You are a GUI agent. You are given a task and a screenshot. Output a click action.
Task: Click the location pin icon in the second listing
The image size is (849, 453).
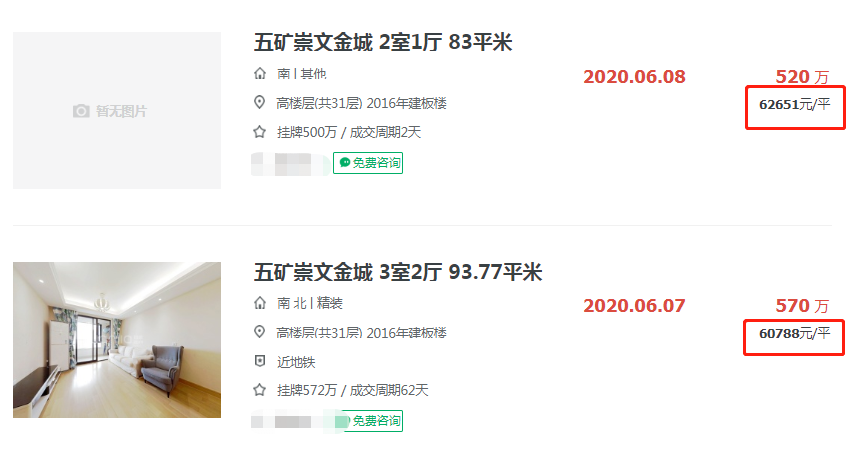(x=260, y=332)
